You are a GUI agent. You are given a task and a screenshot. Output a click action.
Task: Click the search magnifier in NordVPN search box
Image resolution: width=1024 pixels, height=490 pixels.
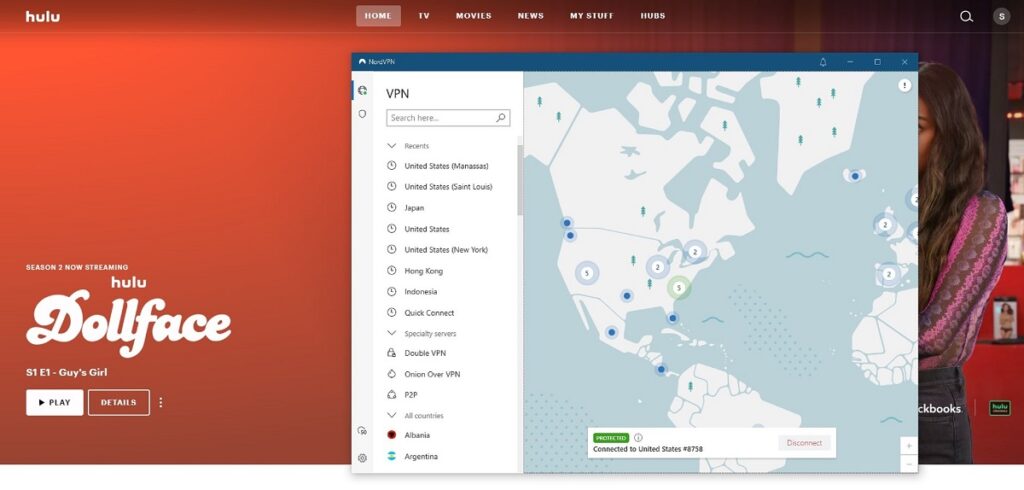click(x=501, y=118)
